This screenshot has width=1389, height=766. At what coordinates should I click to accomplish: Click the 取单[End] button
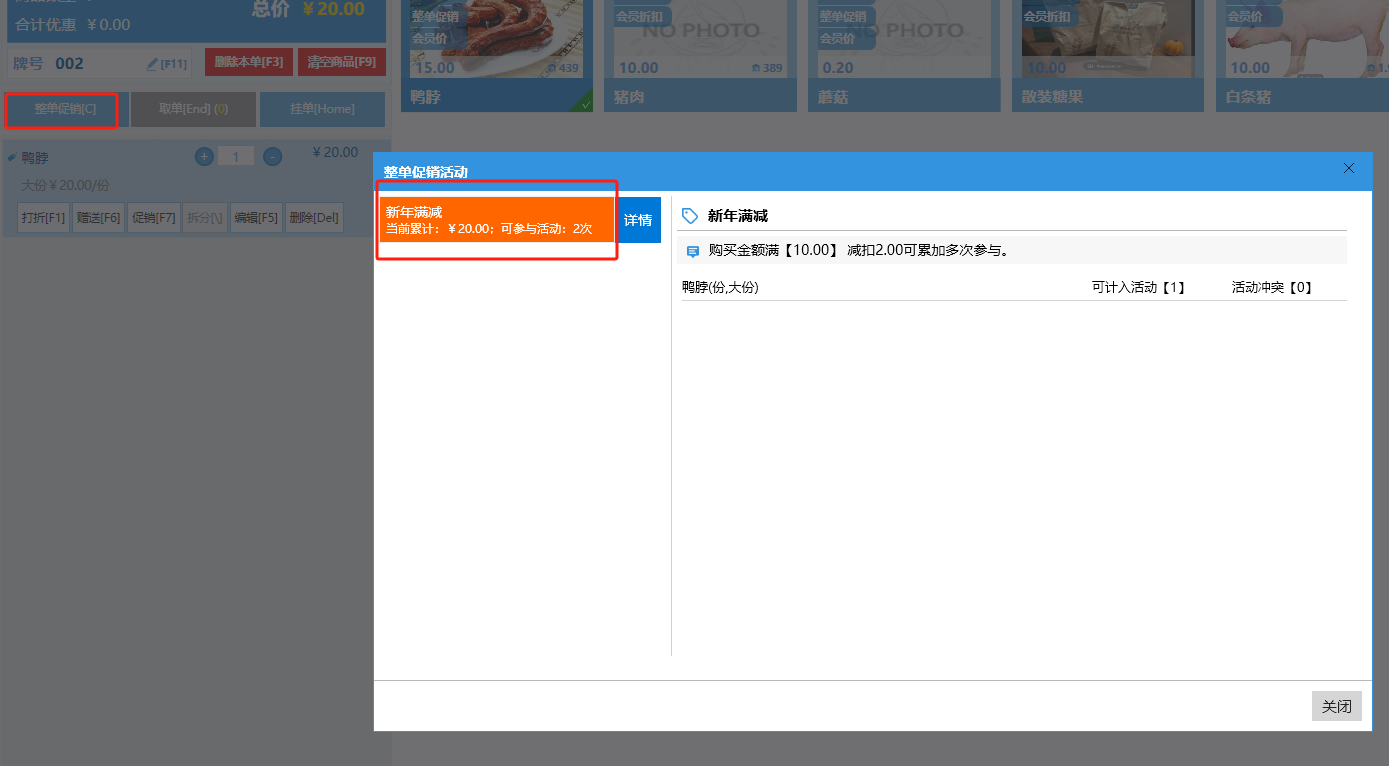[x=193, y=109]
